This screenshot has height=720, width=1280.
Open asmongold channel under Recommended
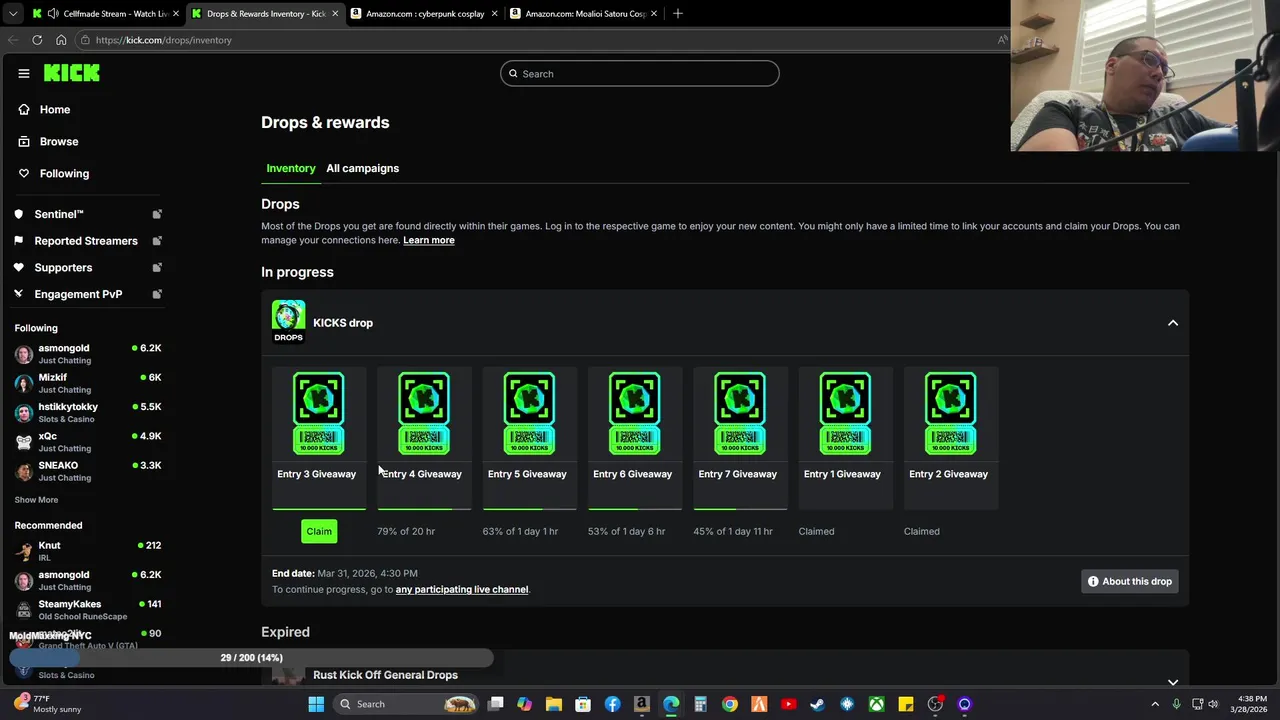click(87, 580)
